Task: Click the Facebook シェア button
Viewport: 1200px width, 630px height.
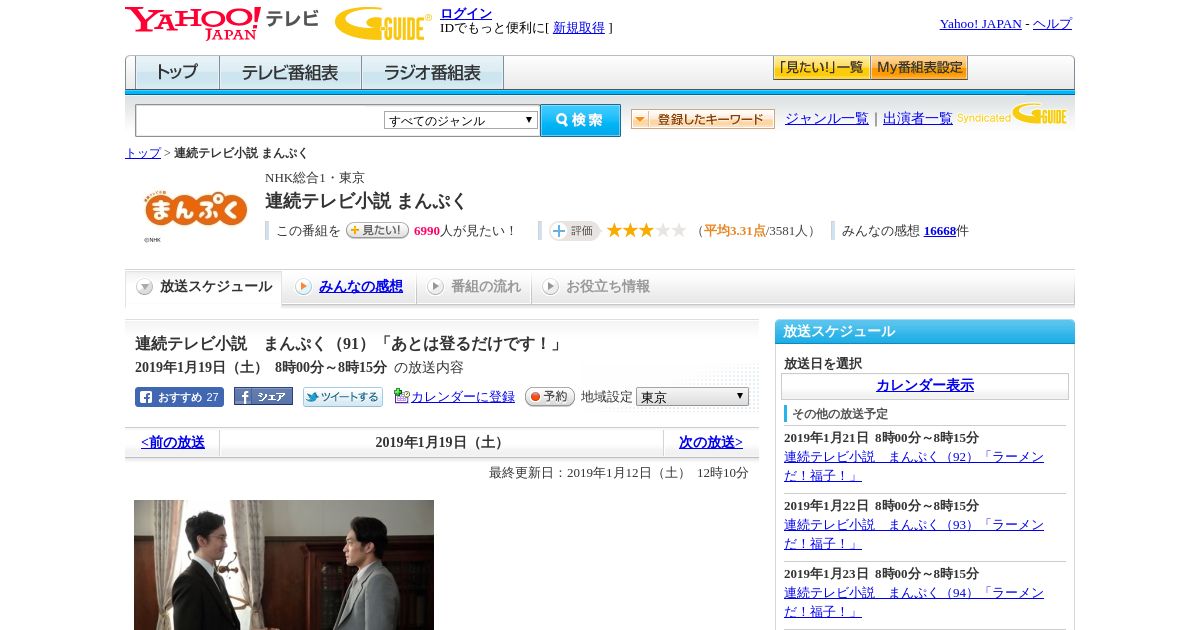Action: tap(263, 396)
